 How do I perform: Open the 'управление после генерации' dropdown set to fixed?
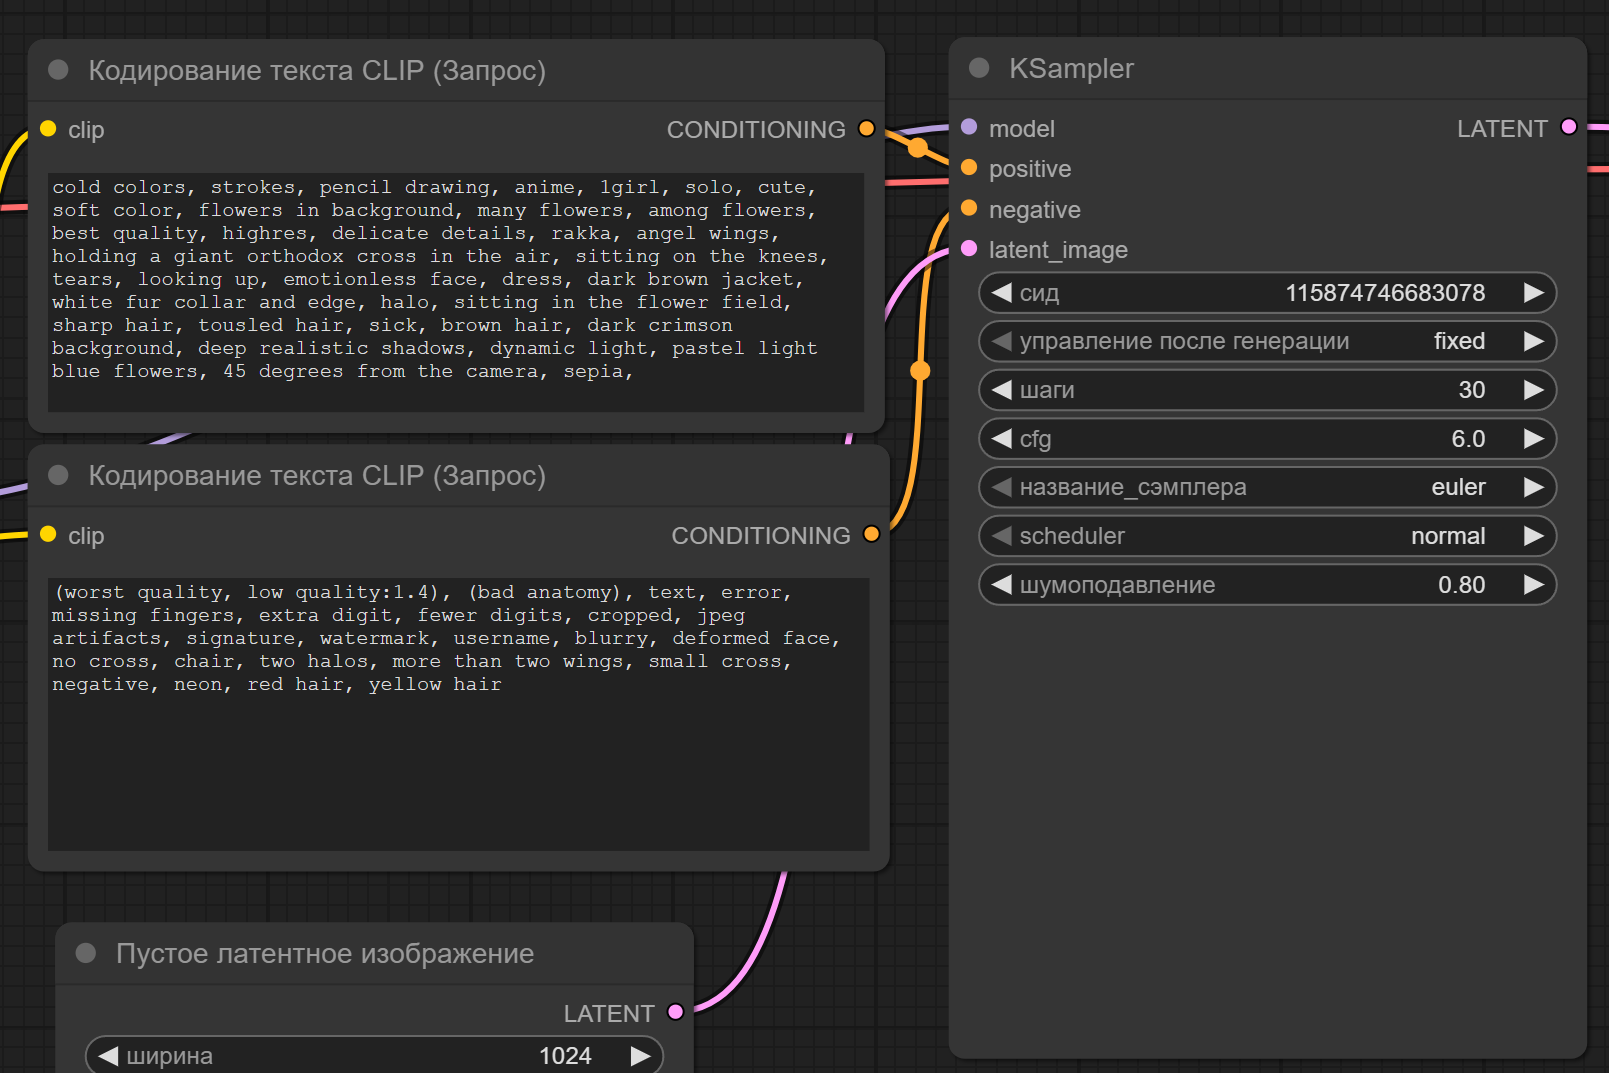click(x=1267, y=342)
